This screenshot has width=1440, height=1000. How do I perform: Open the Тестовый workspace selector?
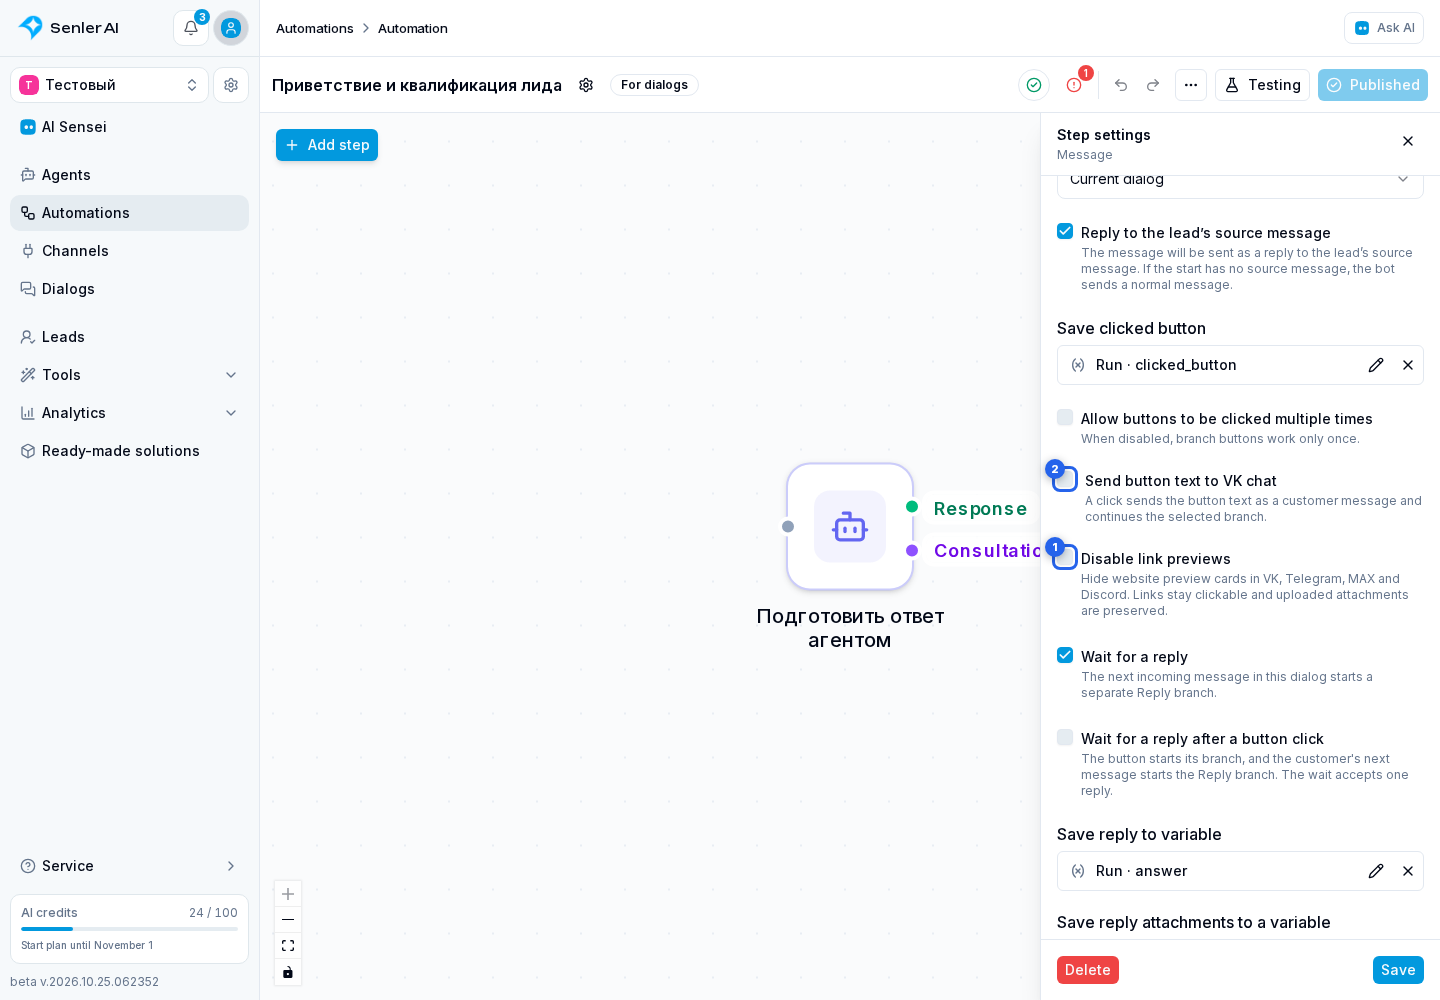pyautogui.click(x=109, y=85)
